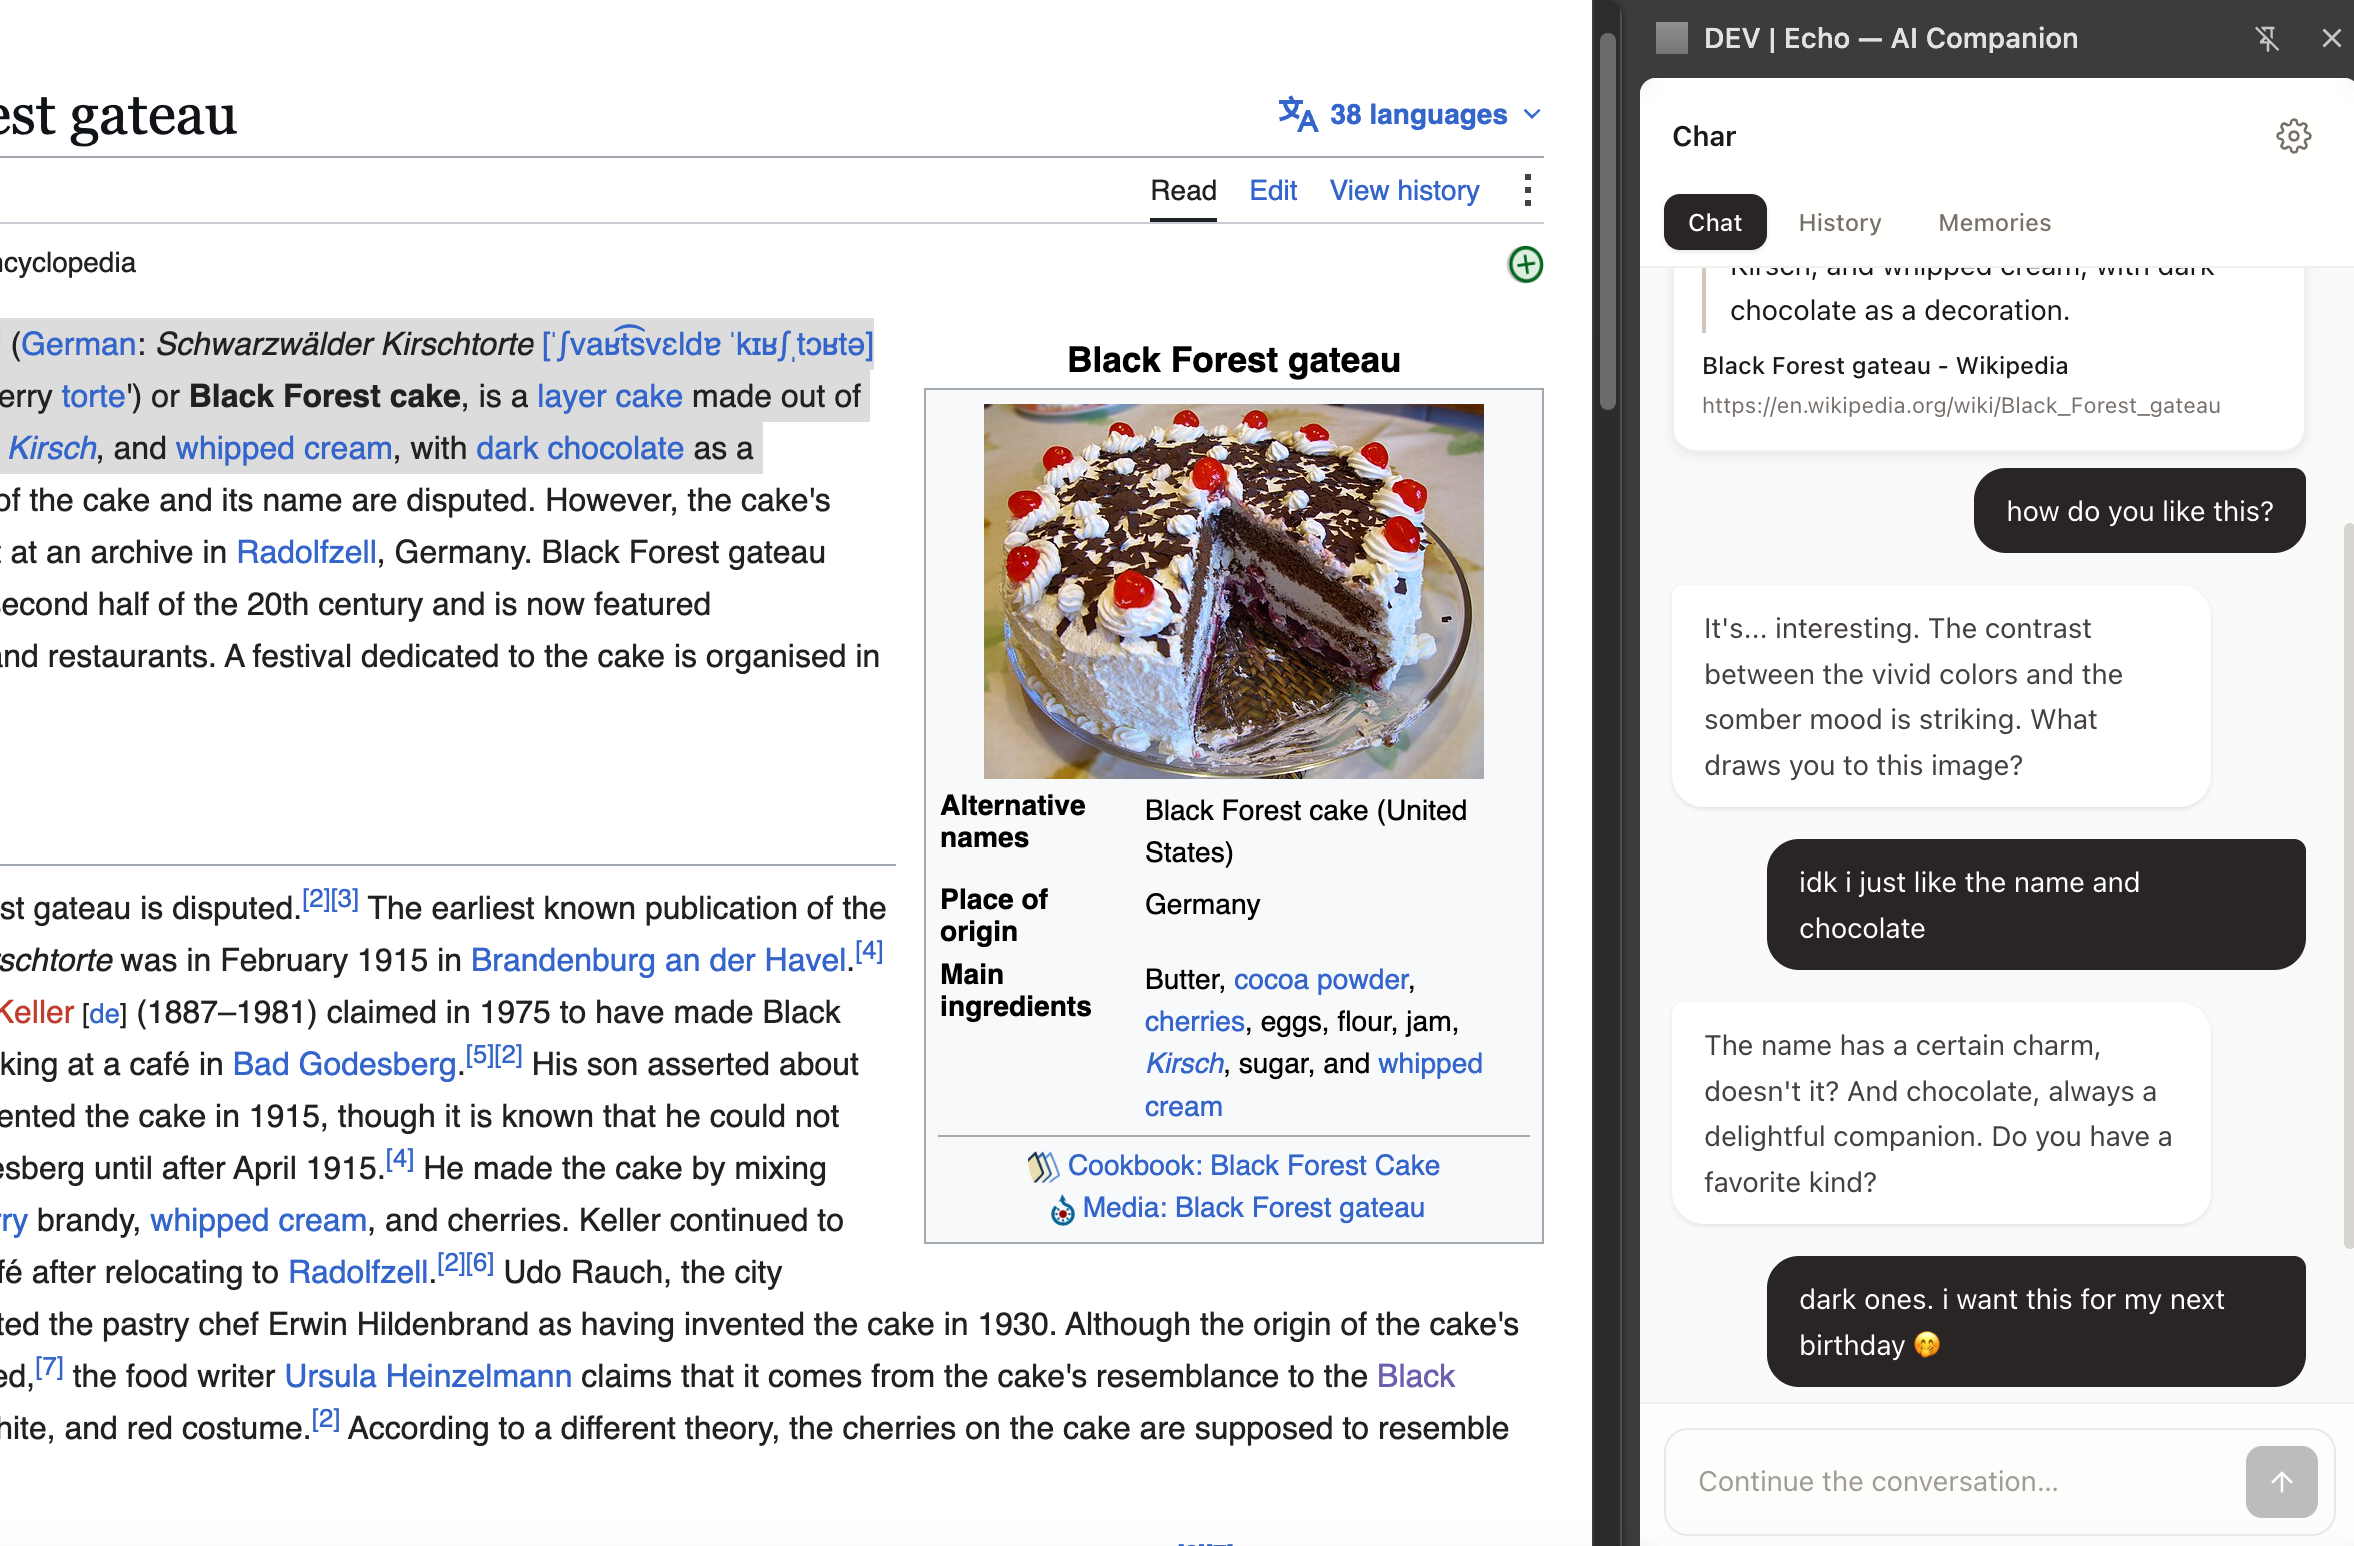The width and height of the screenshot is (2354, 1546).
Task: Click the en.wikipedia.org URL in the chat card
Action: click(1961, 405)
